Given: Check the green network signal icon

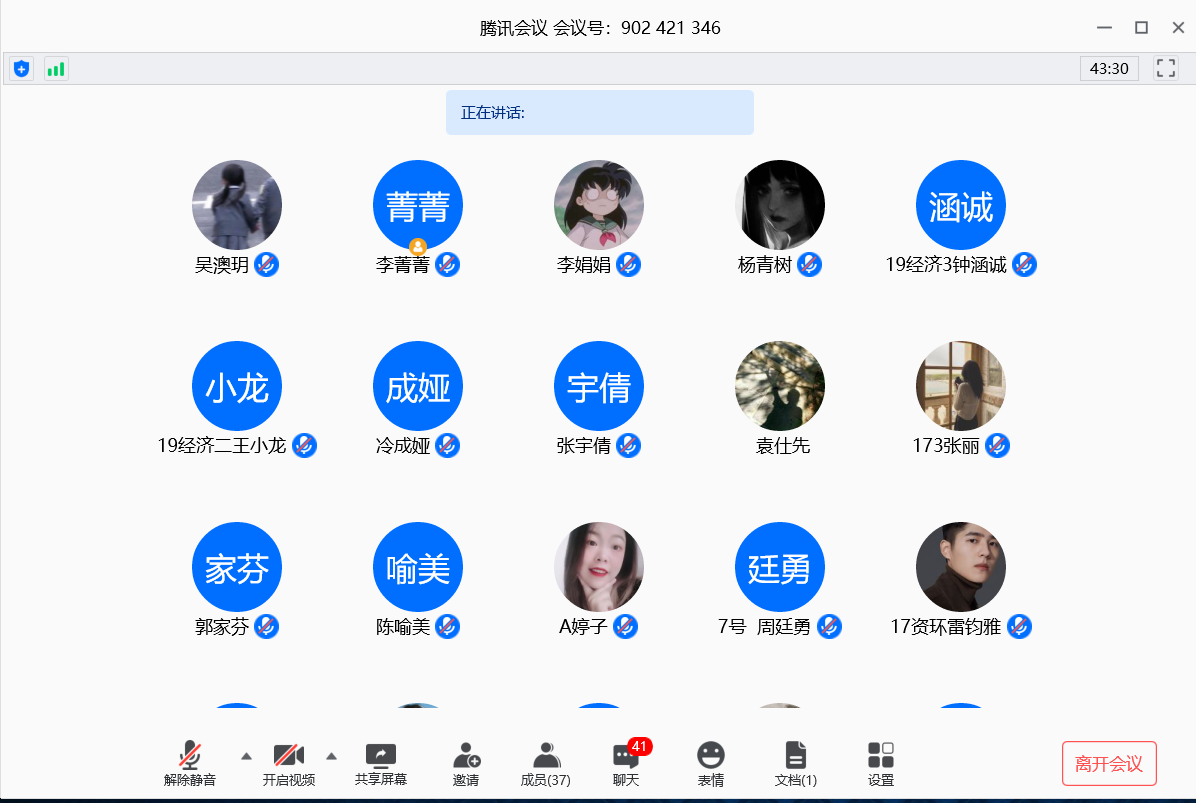Looking at the screenshot, I should coord(56,69).
